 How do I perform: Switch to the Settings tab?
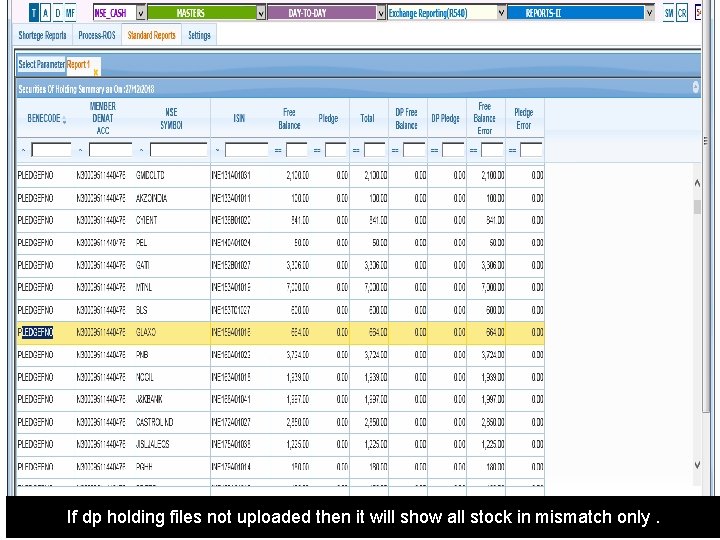coord(199,35)
